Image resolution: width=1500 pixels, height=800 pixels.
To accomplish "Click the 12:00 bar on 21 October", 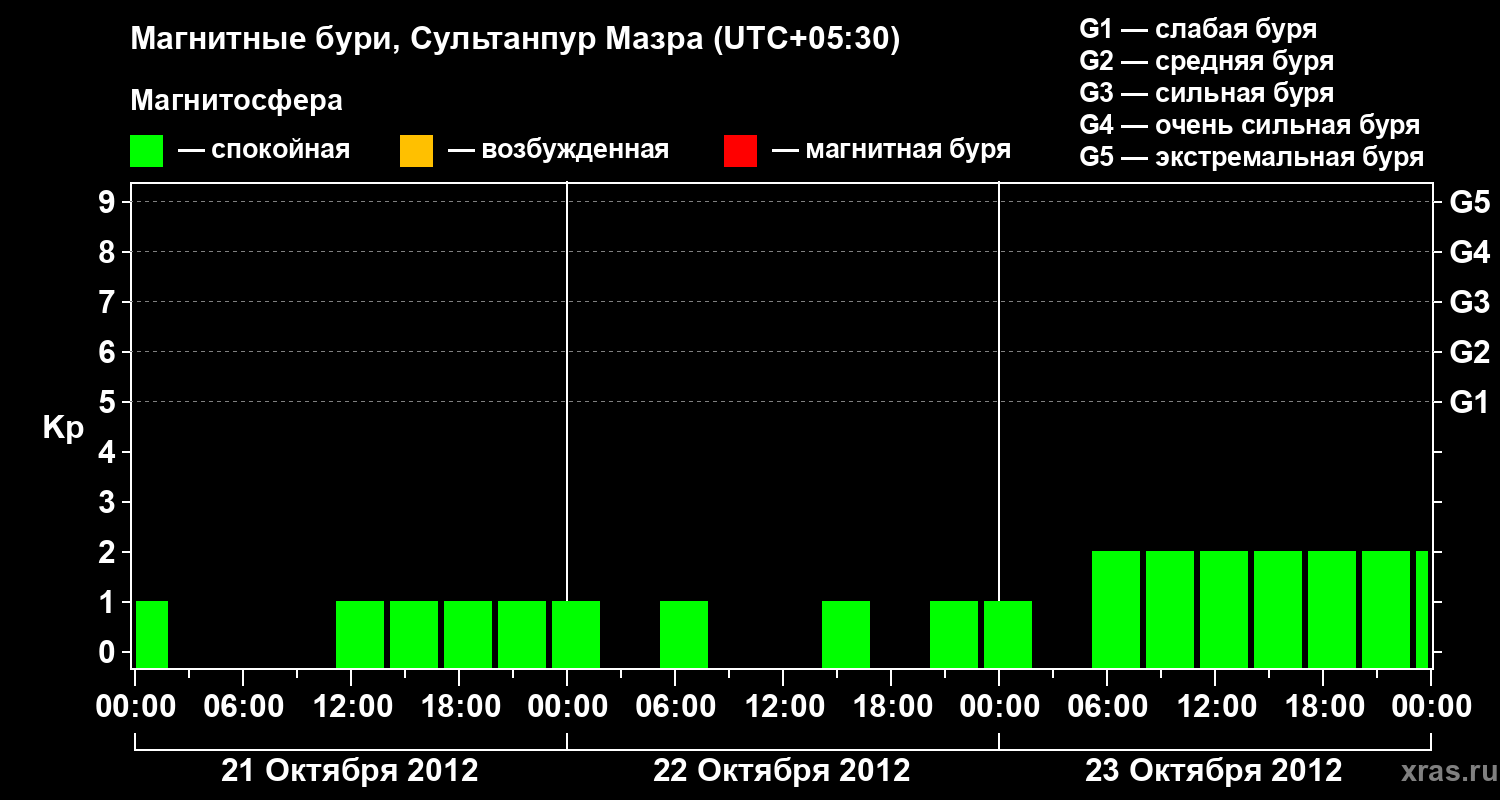I will click(x=360, y=634).
